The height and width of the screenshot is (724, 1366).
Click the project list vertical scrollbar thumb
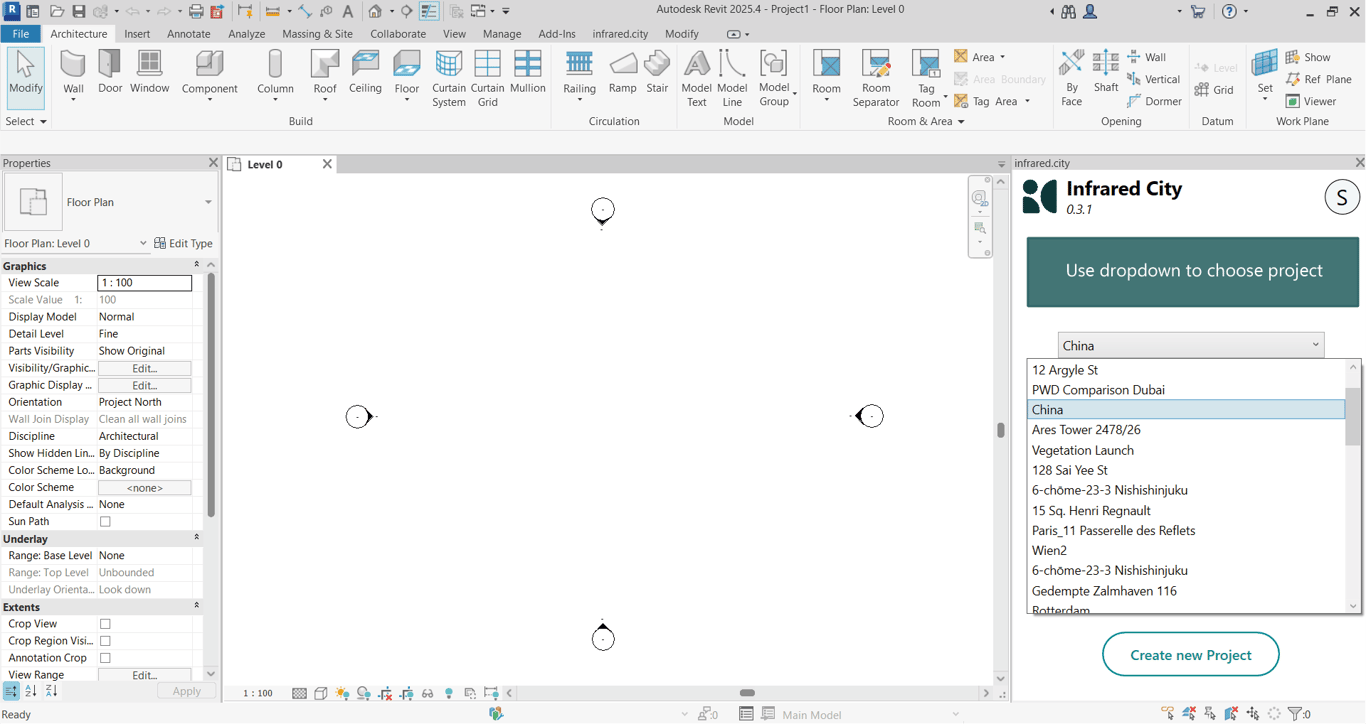coord(1353,416)
